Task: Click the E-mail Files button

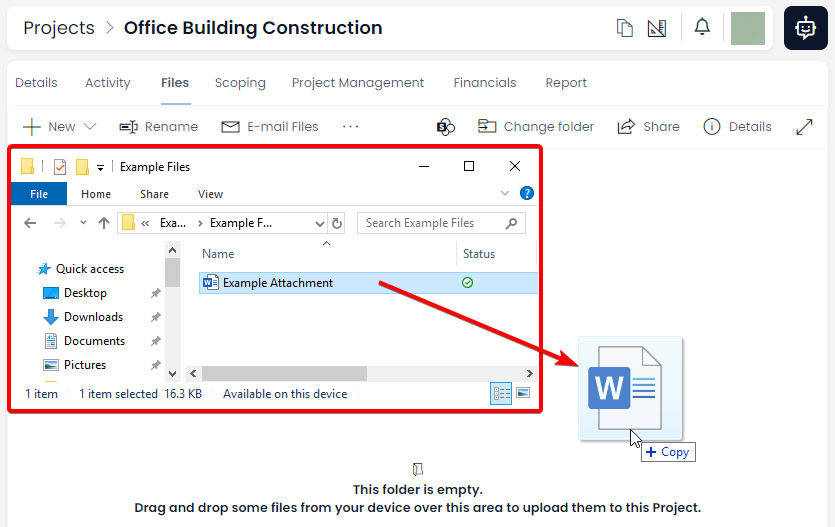Action: (270, 127)
